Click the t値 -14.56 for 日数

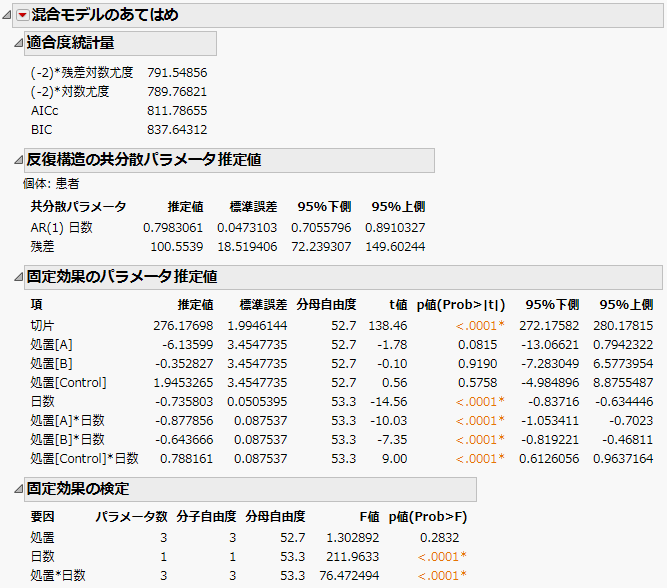tap(389, 402)
